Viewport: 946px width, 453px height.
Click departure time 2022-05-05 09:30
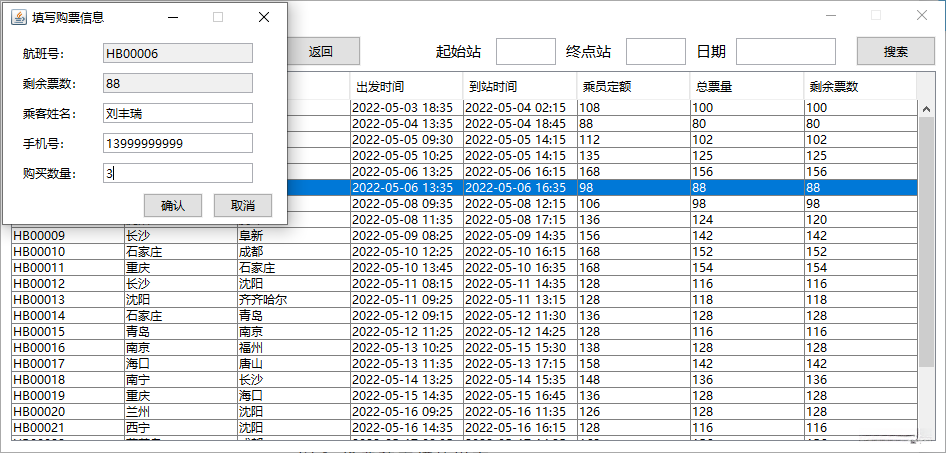pyautogui.click(x=406, y=139)
